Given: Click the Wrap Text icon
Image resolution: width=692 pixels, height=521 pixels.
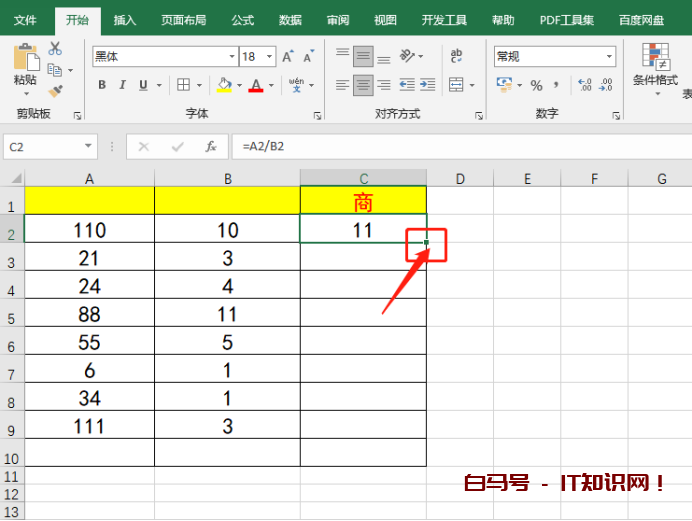Looking at the screenshot, I should (x=457, y=56).
